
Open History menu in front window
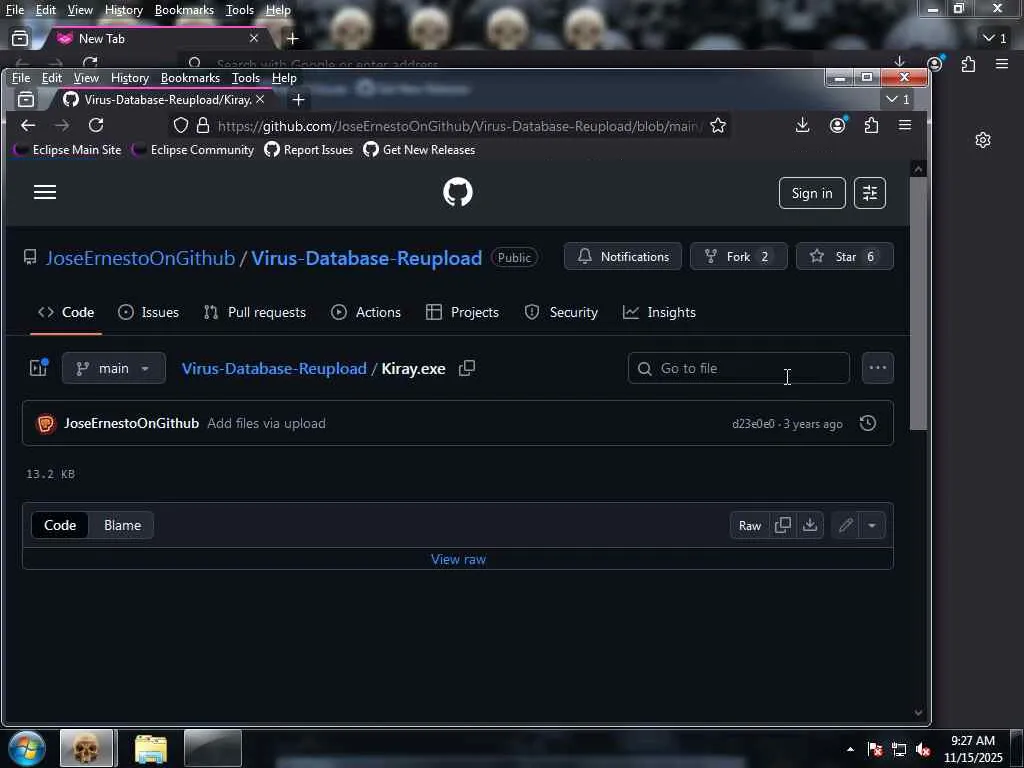(129, 78)
